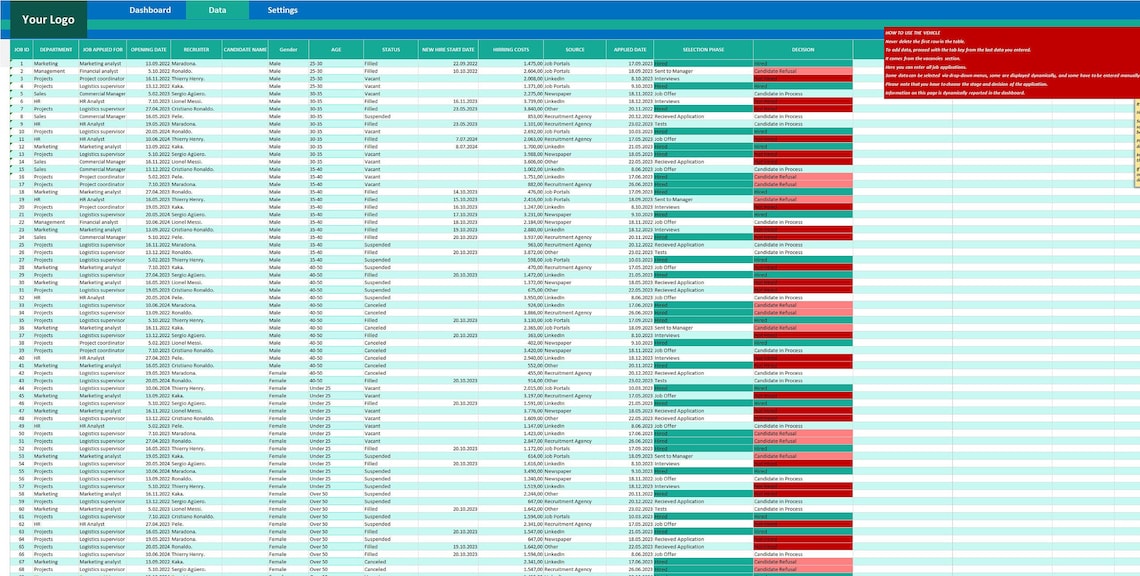Image resolution: width=1140 pixels, height=576 pixels.
Task: Open the Settings tab
Action: 282,9
